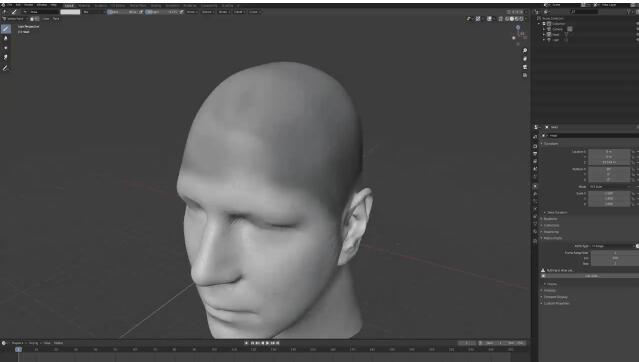Select the Draw brush tool in left toolbar
Viewport: 639px width, 362px height.
6,29
